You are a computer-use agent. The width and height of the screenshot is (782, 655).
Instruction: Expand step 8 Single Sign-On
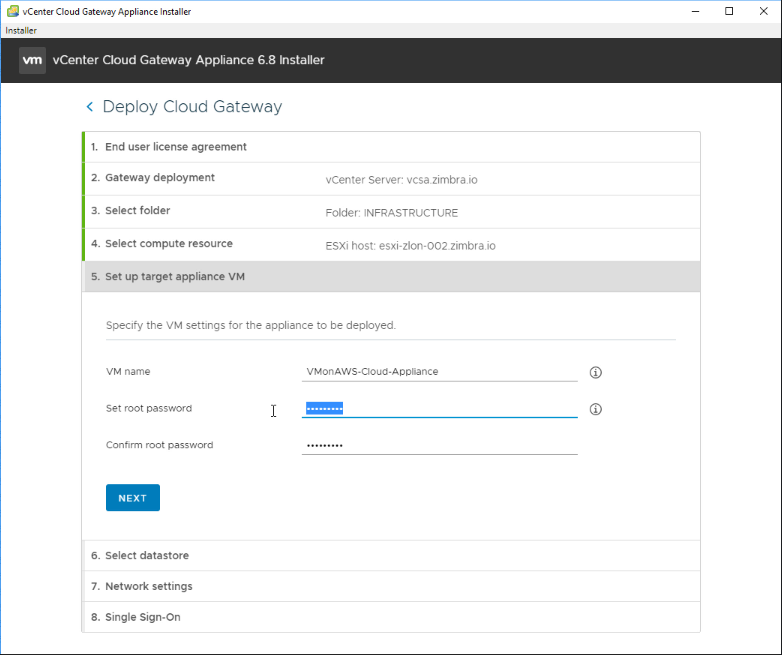(x=391, y=617)
